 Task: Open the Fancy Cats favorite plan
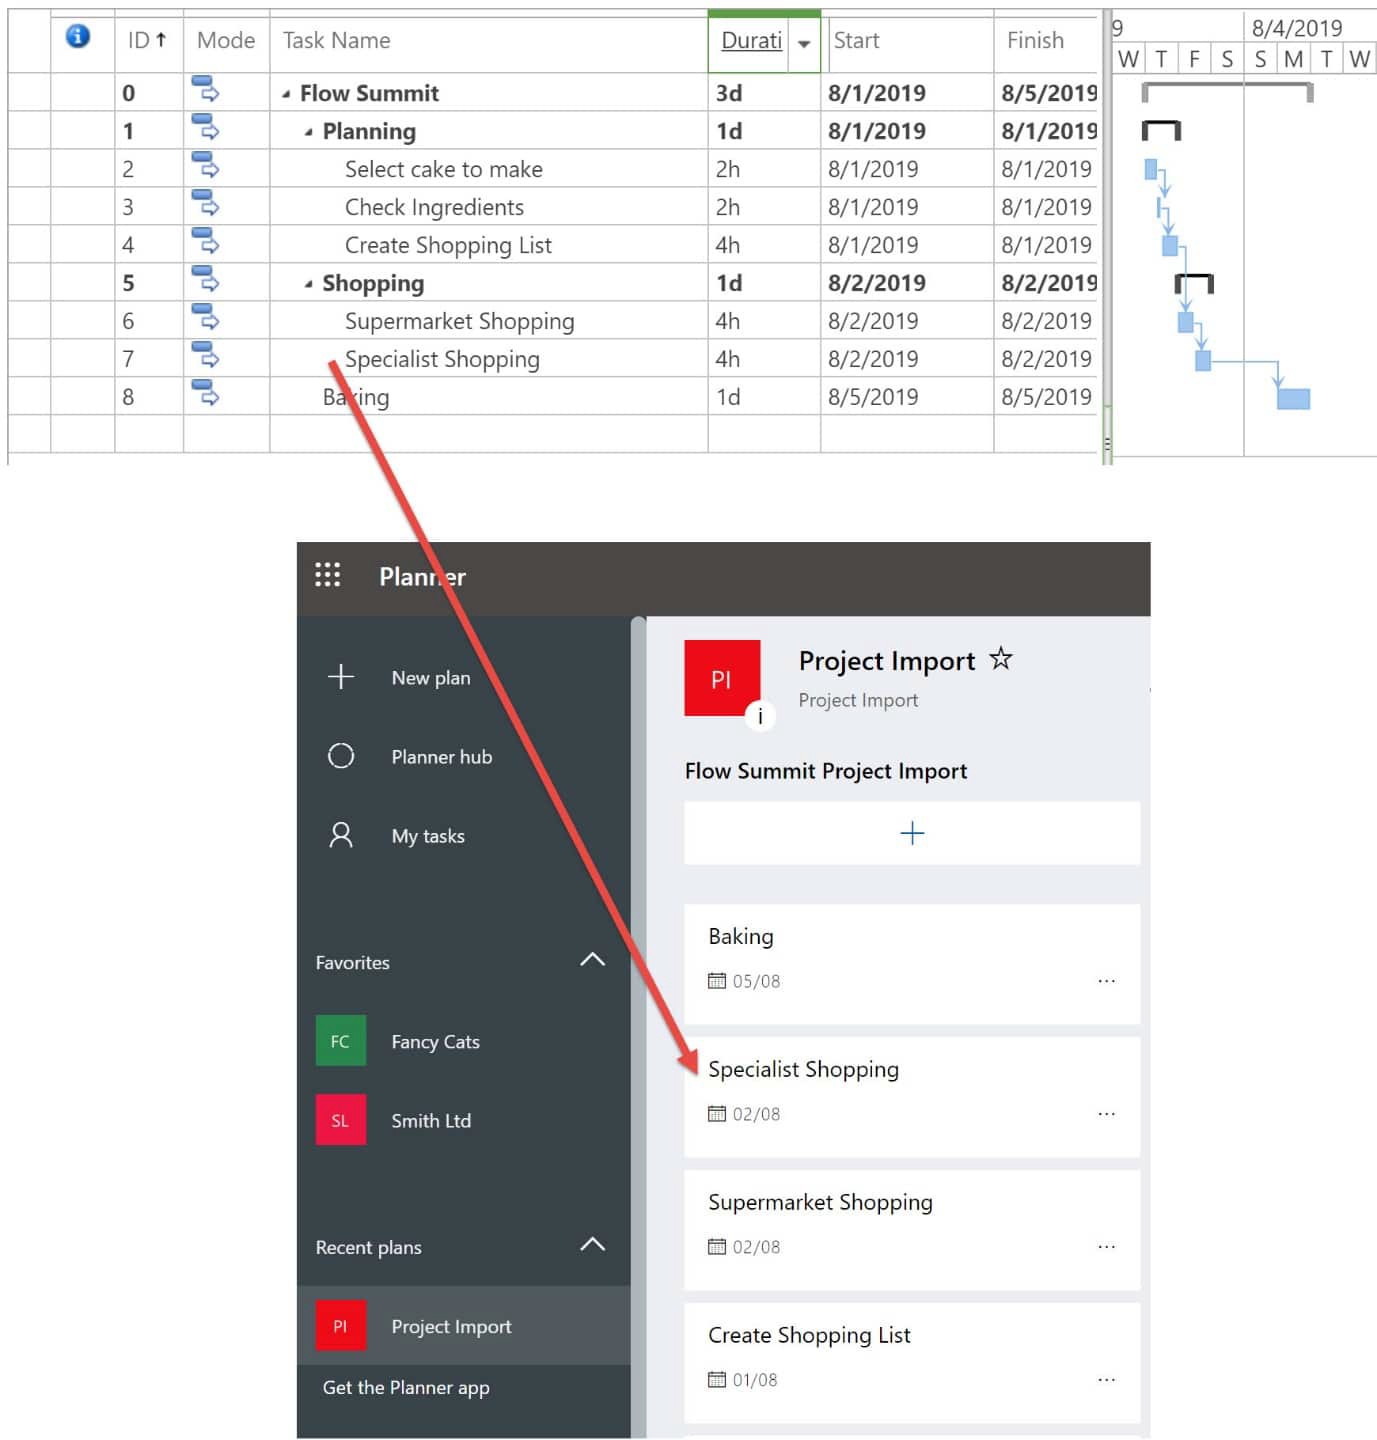(x=464, y=1041)
